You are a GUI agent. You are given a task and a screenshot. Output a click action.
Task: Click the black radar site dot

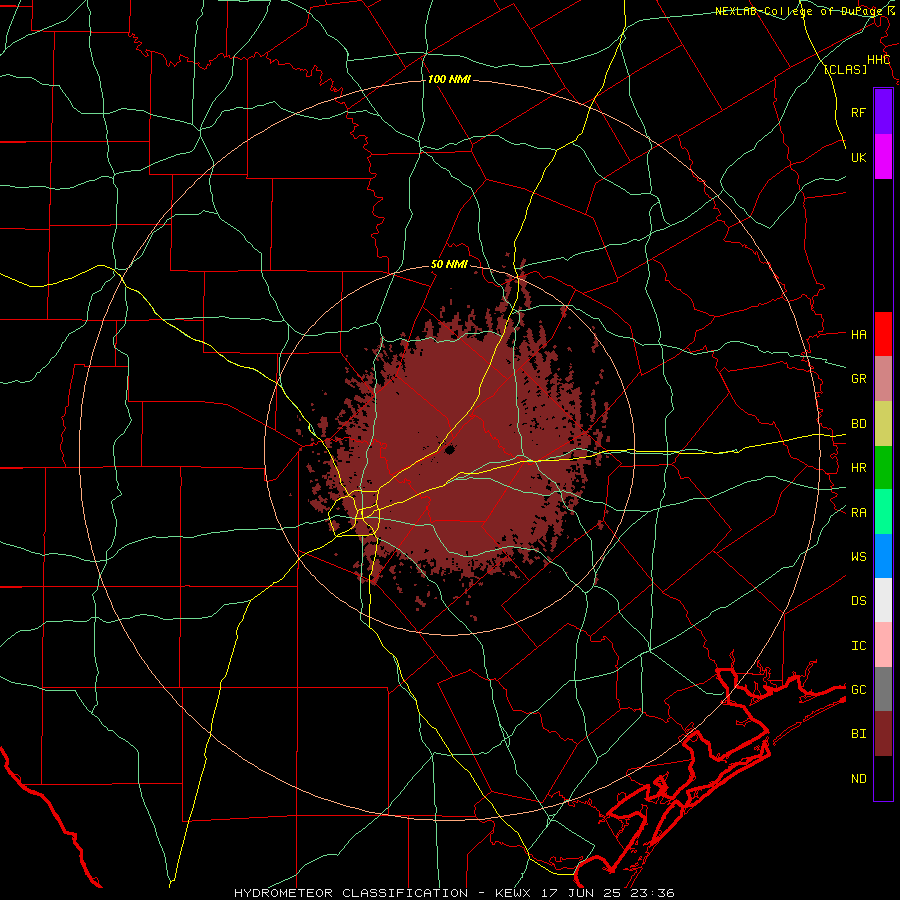coord(450,450)
